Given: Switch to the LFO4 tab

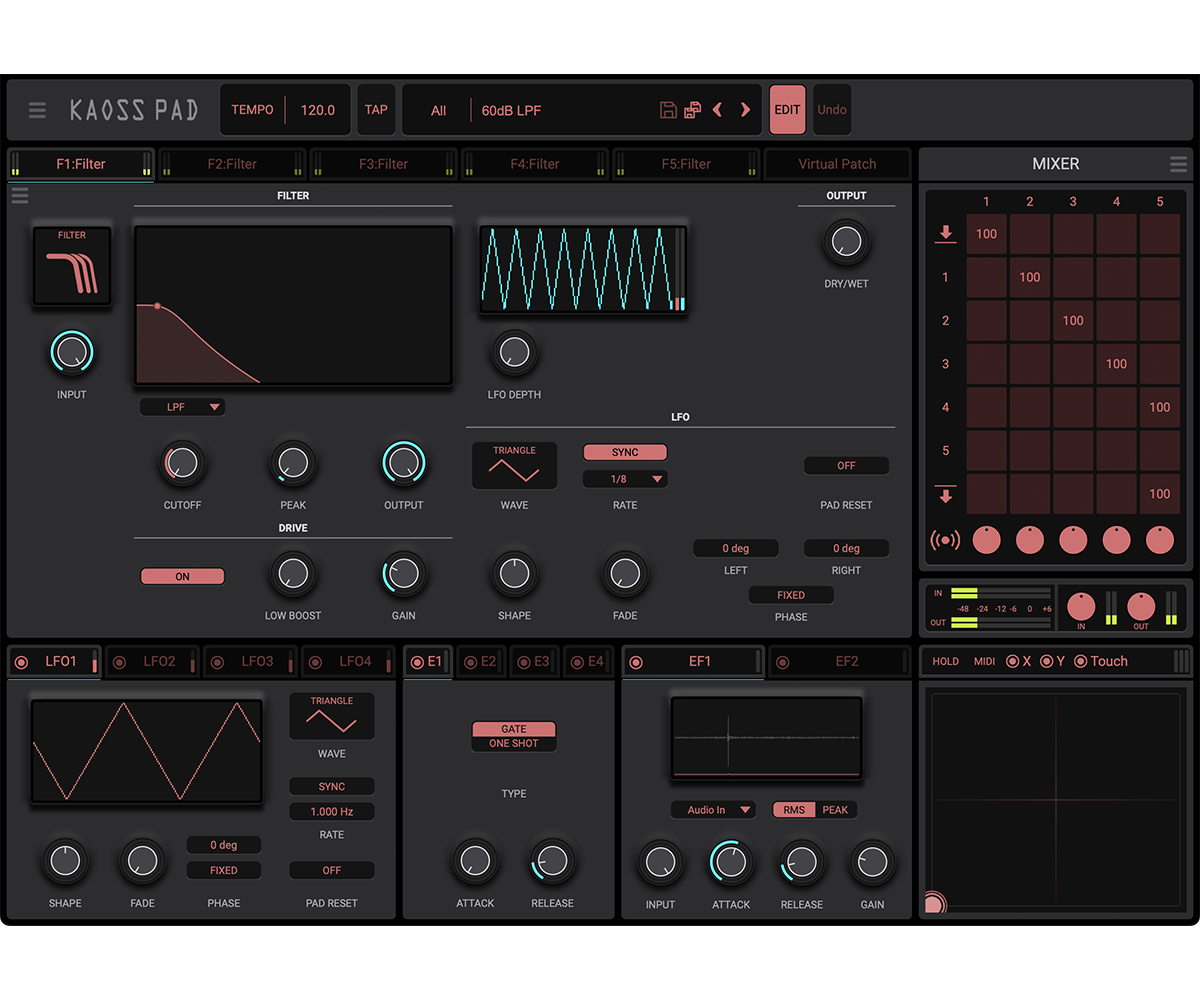Looking at the screenshot, I should point(349,661).
